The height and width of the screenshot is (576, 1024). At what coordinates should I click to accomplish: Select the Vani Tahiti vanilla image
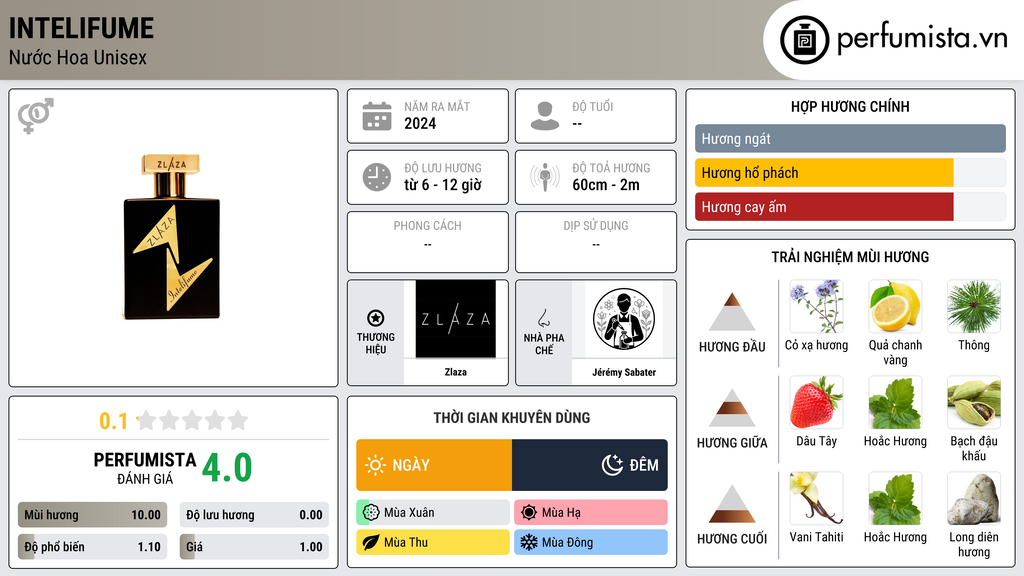(816, 498)
